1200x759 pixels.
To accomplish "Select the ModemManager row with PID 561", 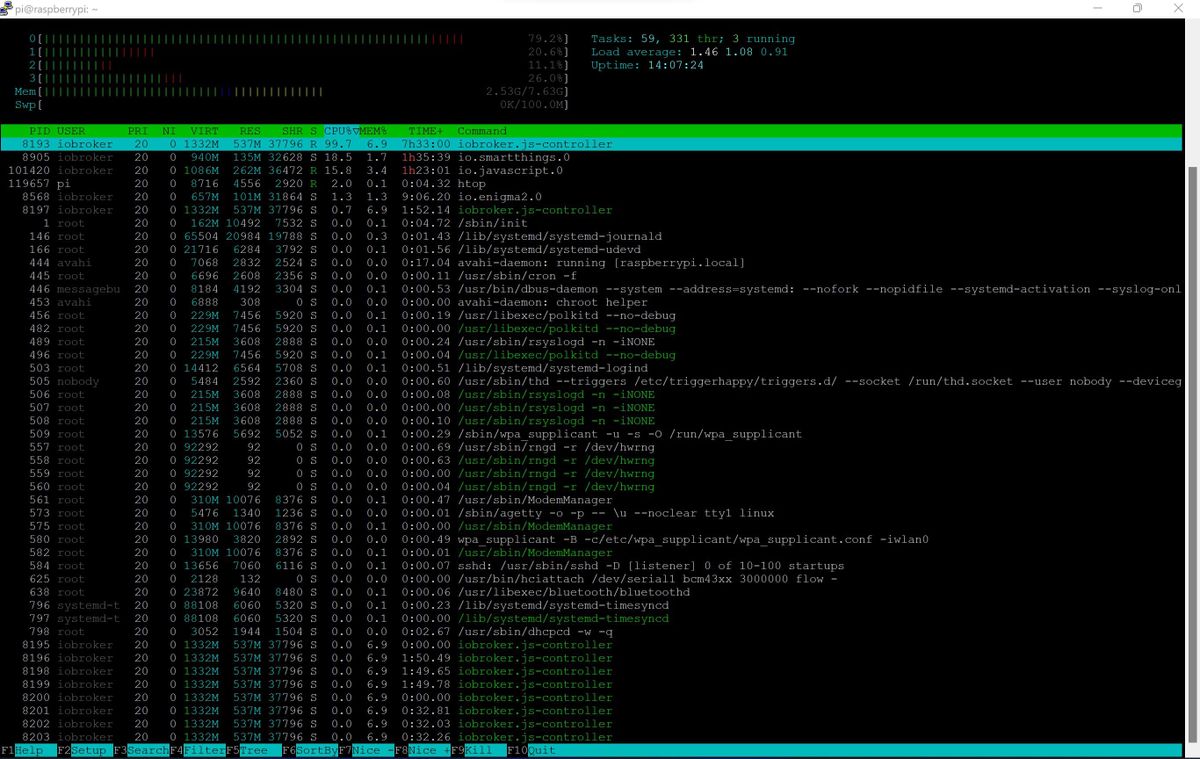I will pos(591,500).
